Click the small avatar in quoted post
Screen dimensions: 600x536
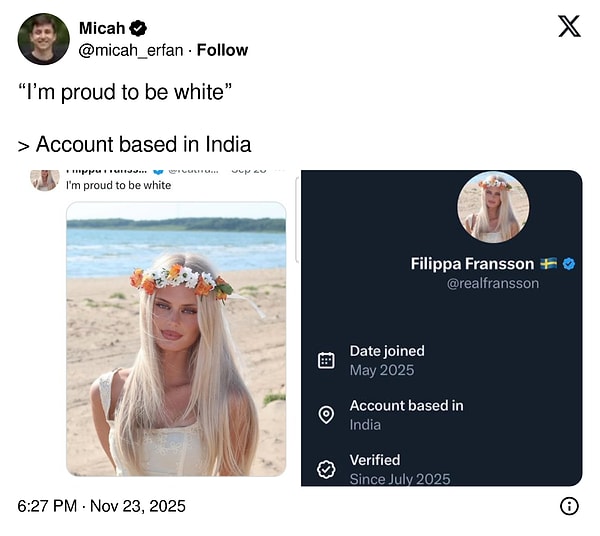[44, 180]
